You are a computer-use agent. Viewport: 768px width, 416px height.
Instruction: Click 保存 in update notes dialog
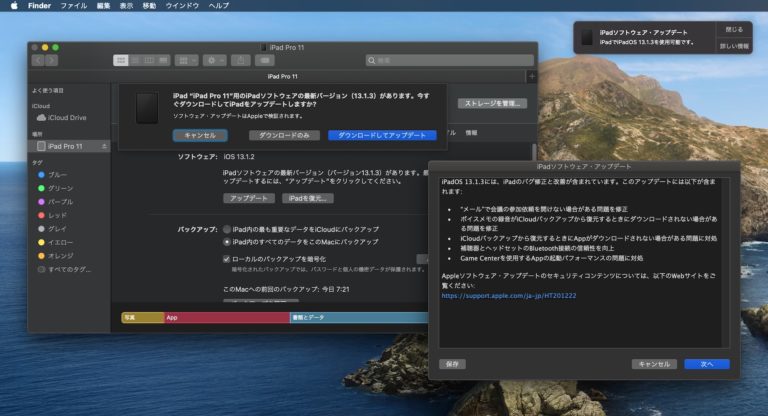coord(452,364)
